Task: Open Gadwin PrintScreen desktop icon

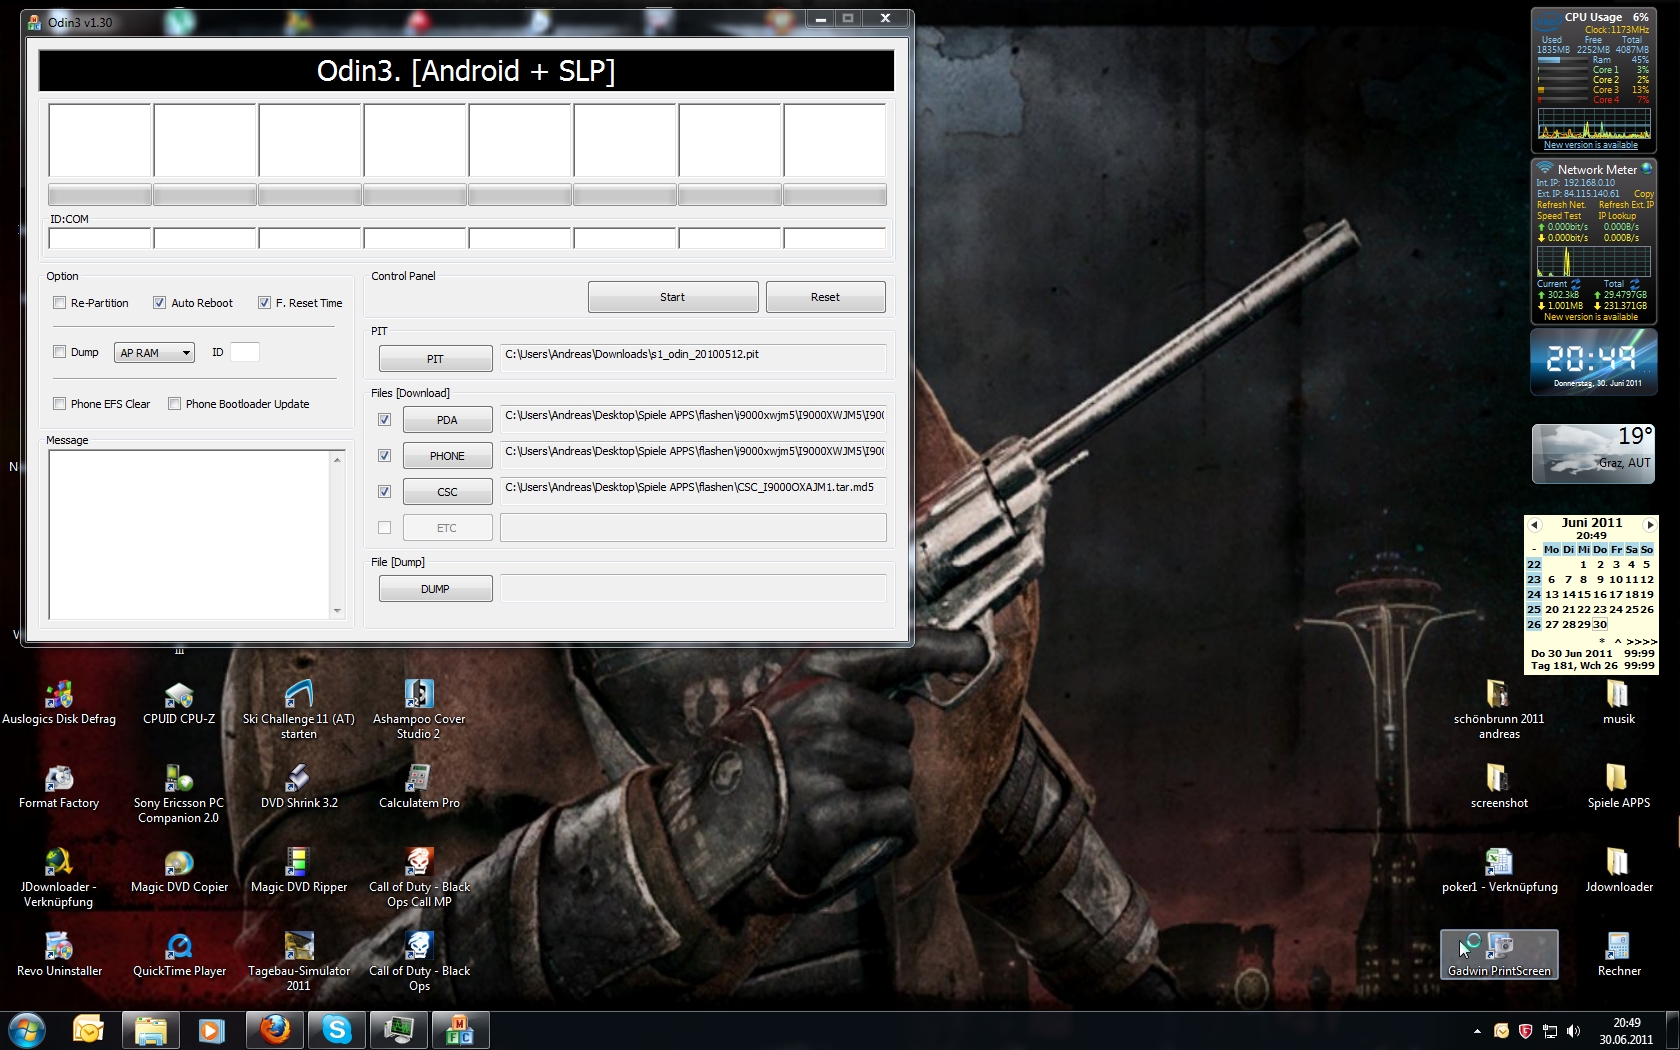Action: coord(1499,955)
